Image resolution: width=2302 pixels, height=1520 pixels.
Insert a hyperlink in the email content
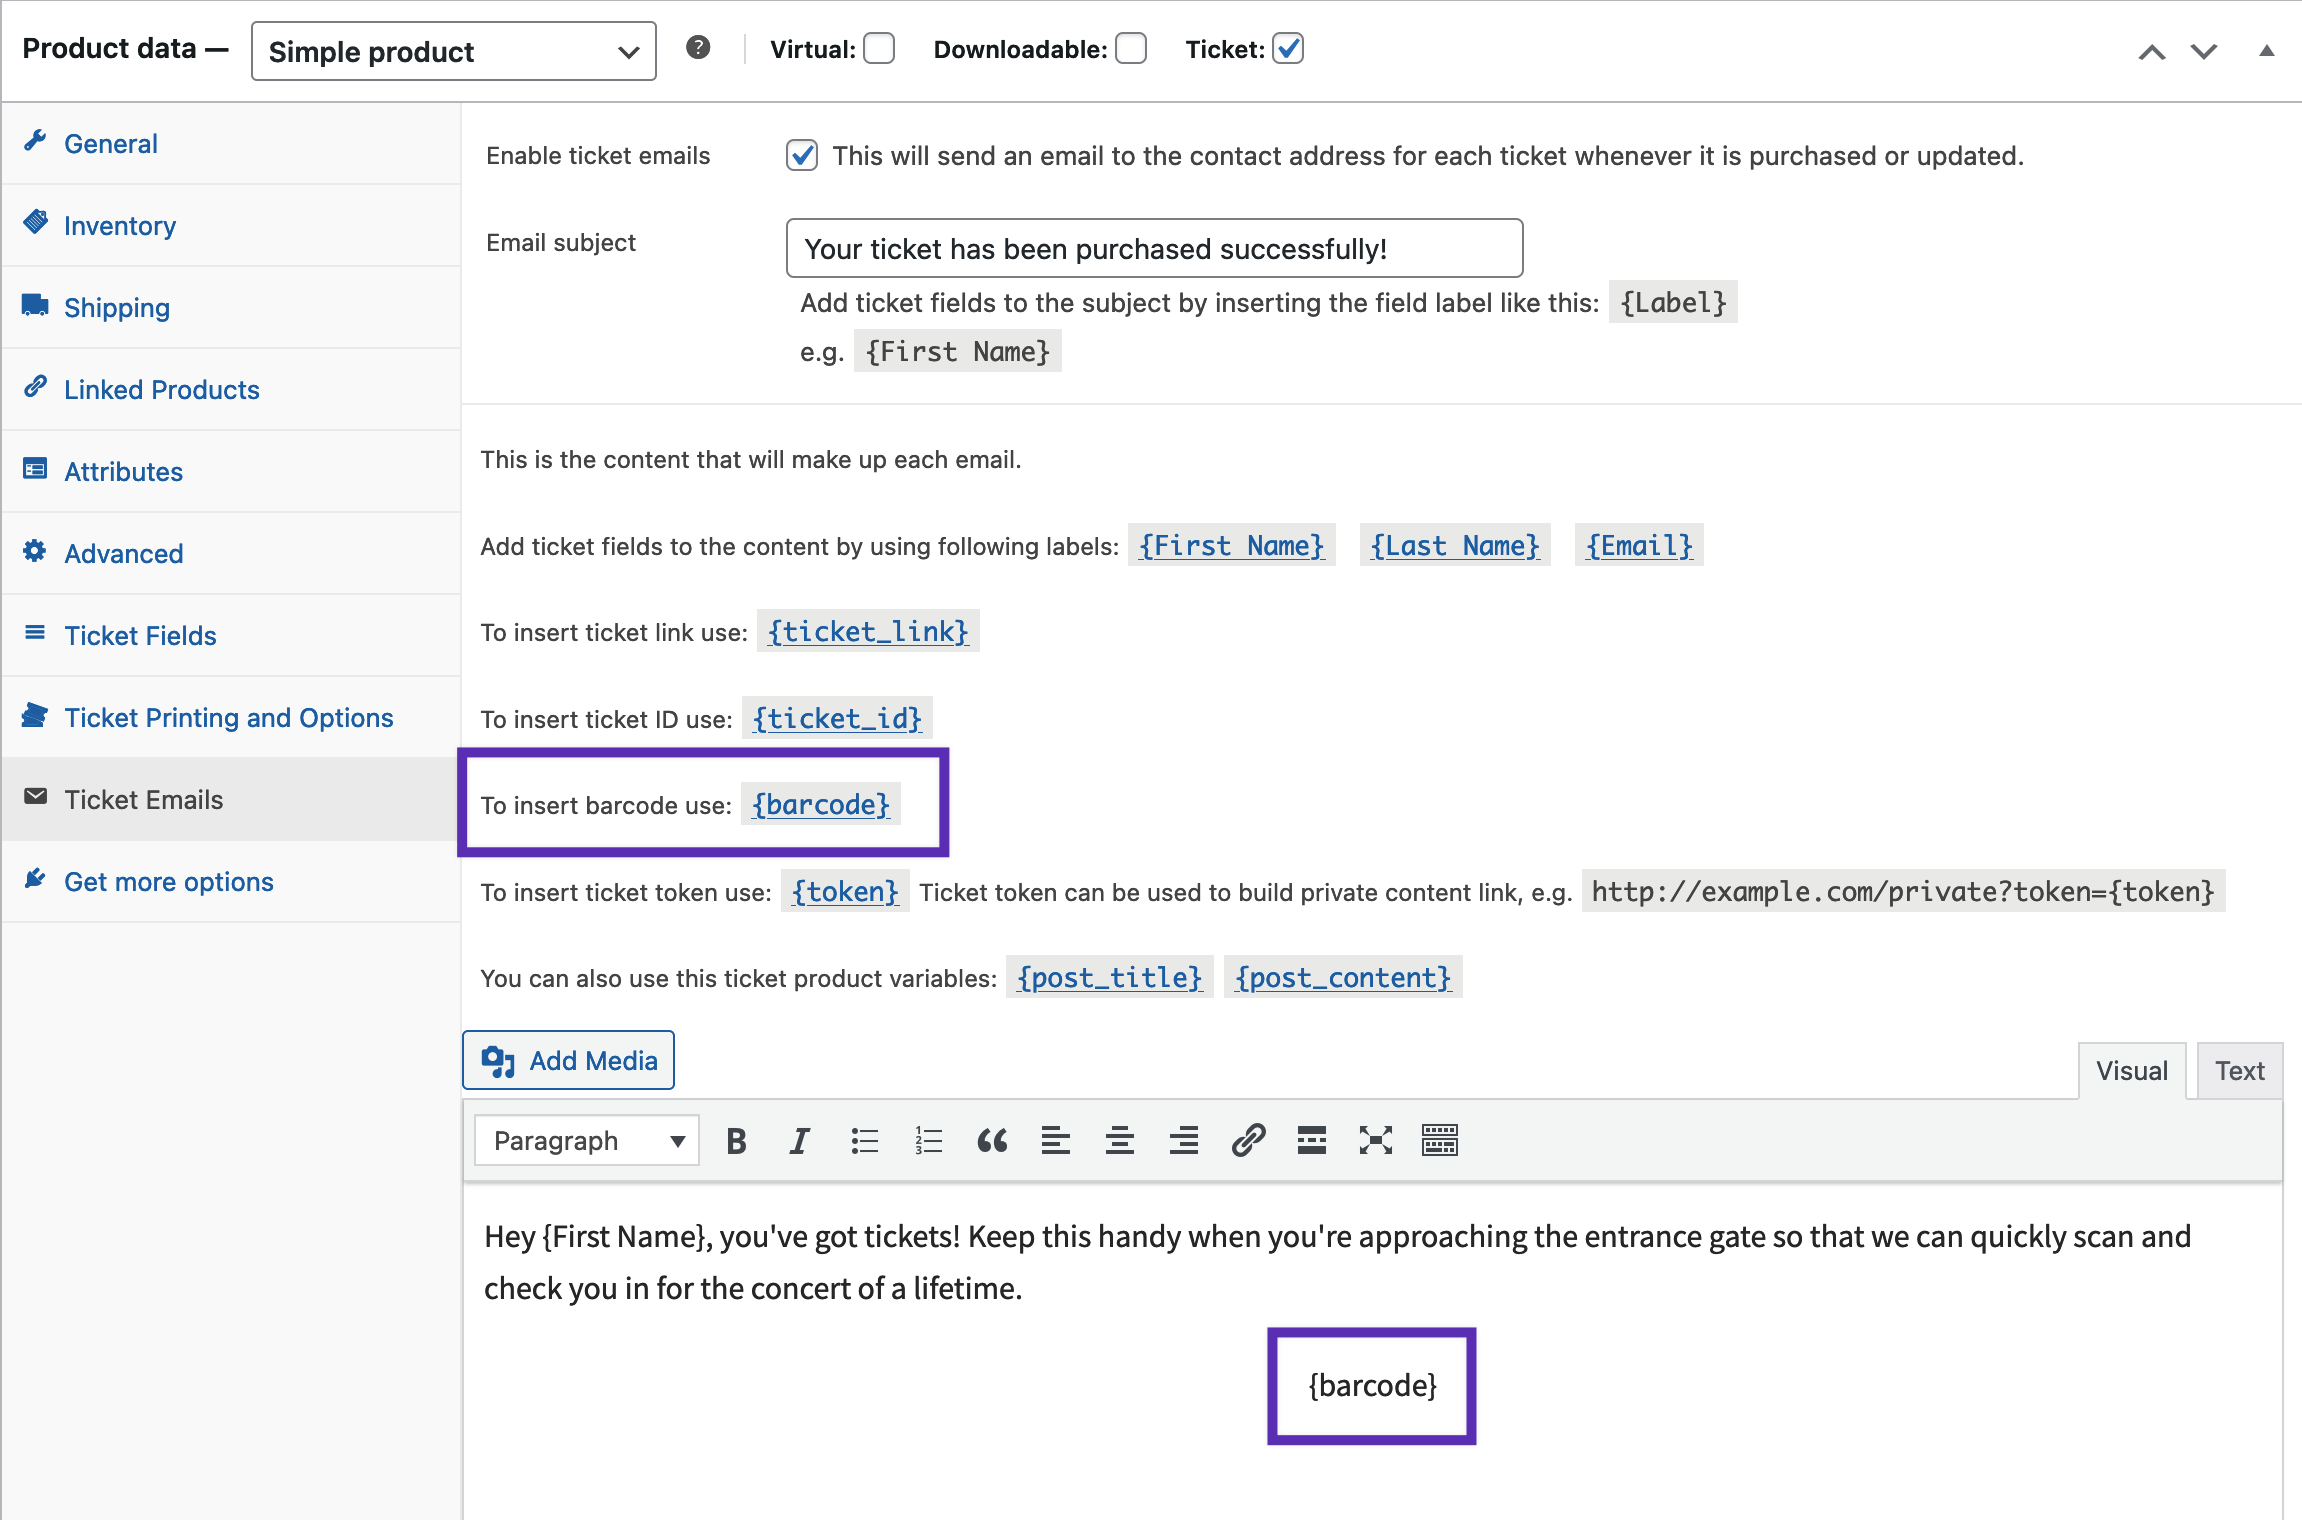point(1248,1140)
